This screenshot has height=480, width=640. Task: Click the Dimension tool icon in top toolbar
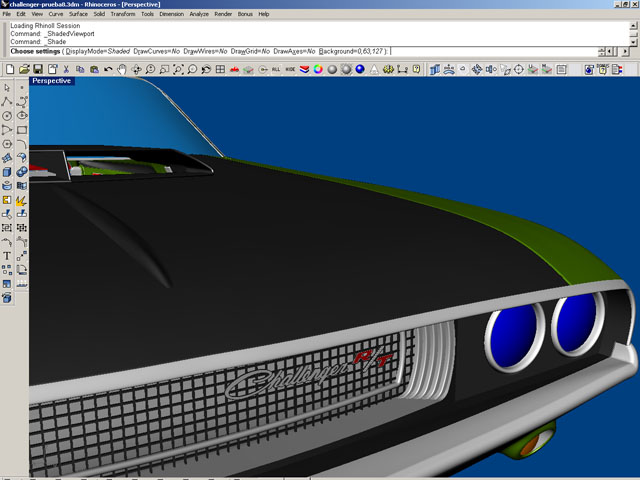pyautogui.click(x=402, y=69)
